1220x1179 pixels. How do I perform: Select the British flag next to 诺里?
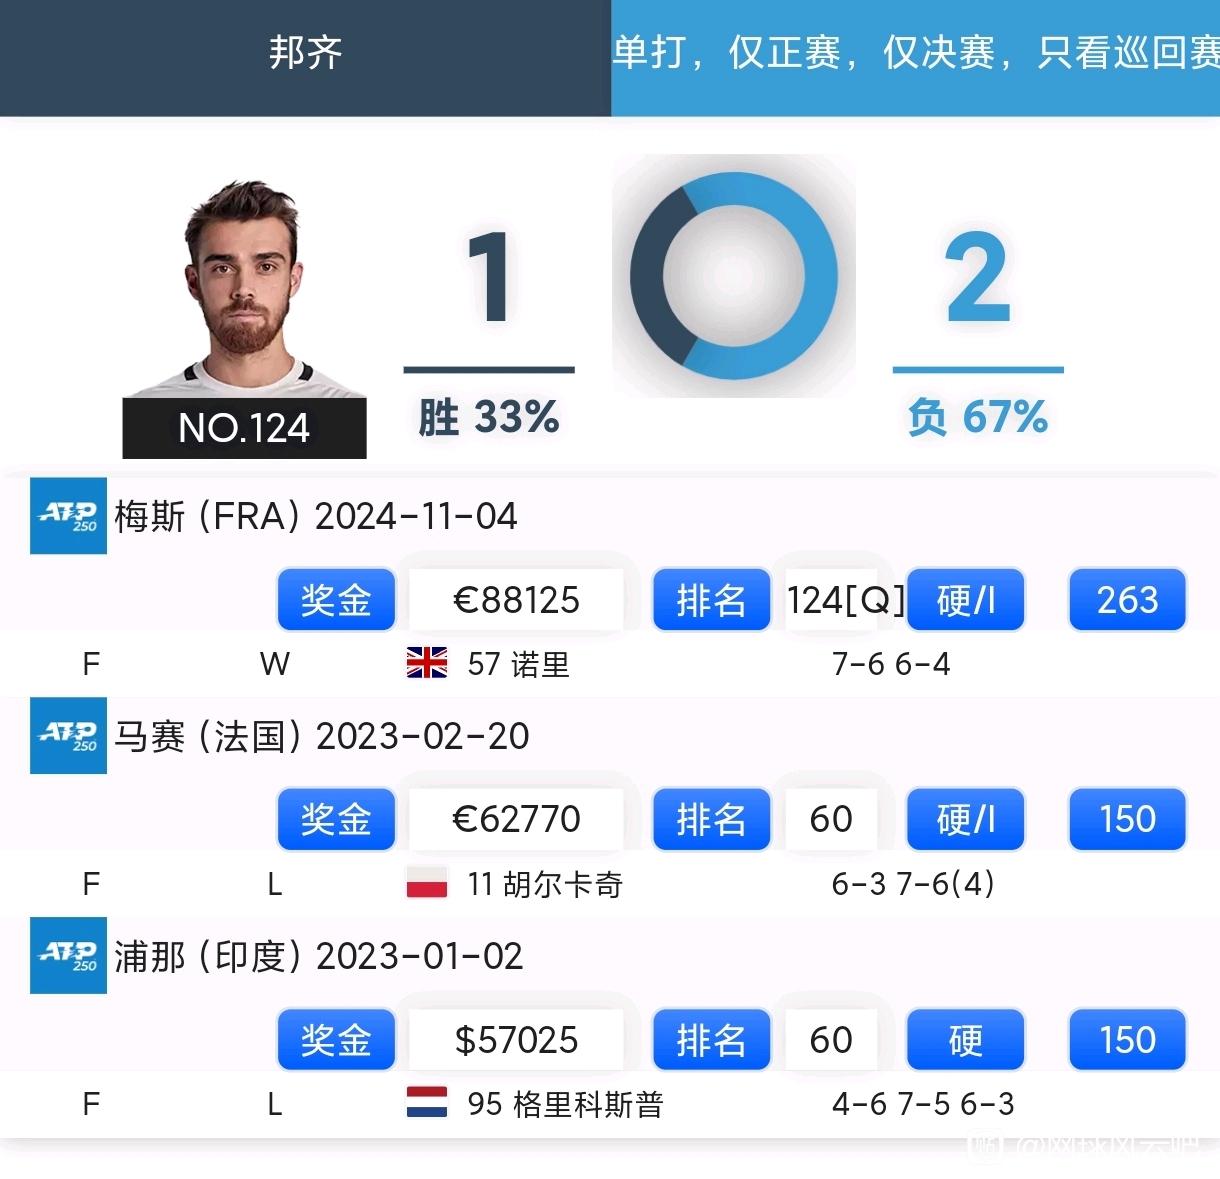[427, 663]
